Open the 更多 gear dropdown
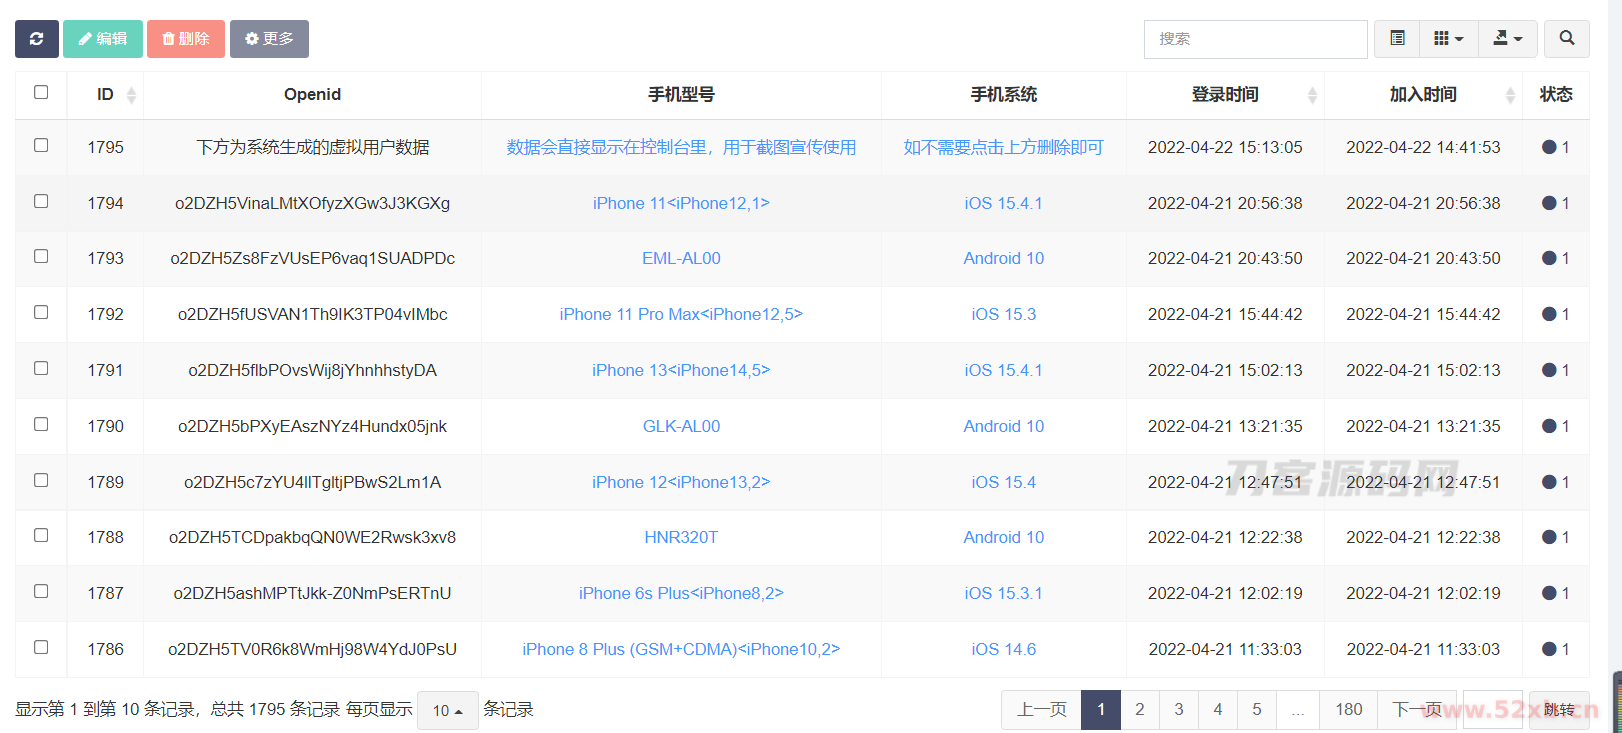The height and width of the screenshot is (733, 1622). 269,39
